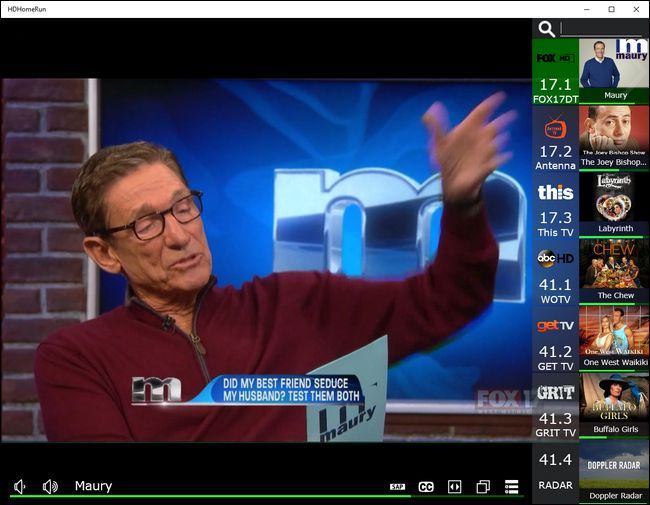Open the Doppler Radar thumbnail

[x=614, y=465]
